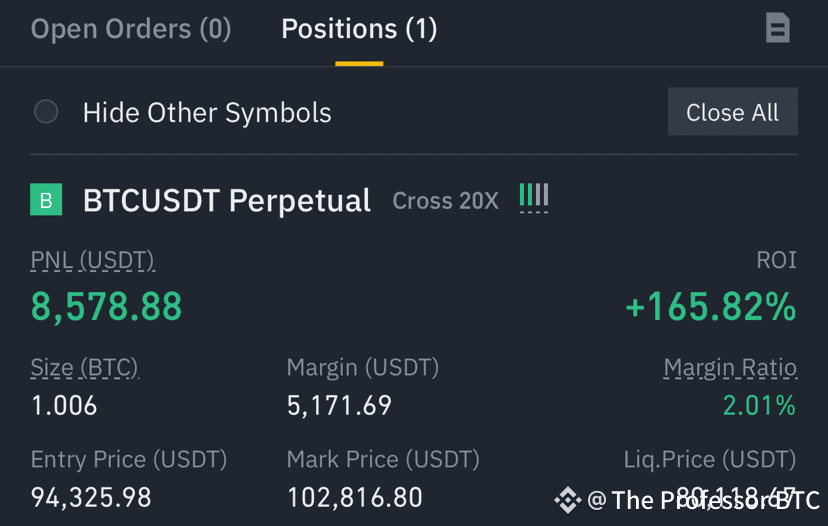Click the Close All button

point(732,112)
